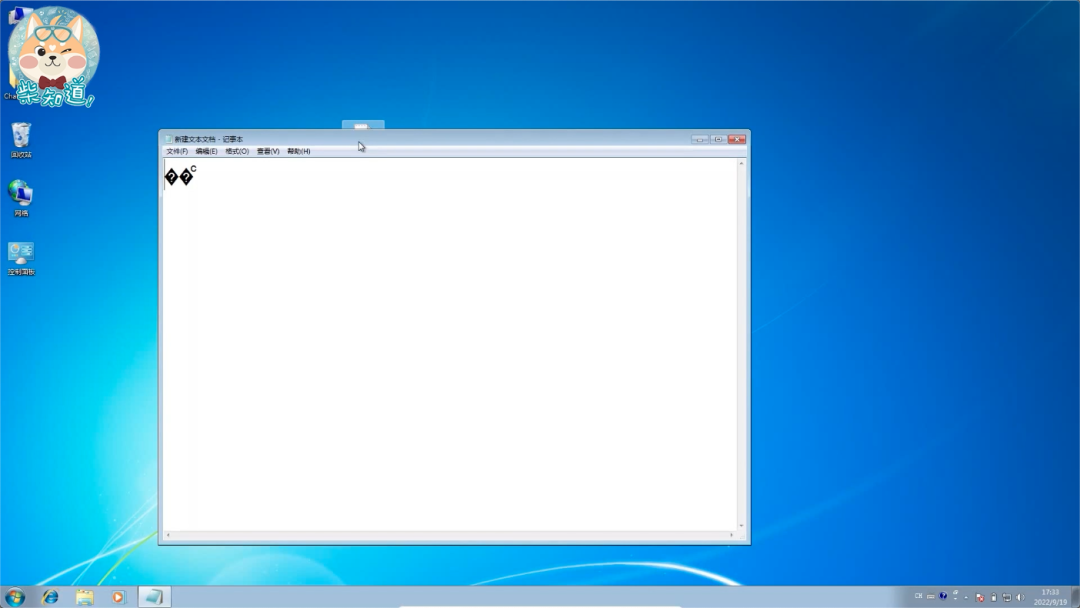Screen dimensions: 1080x608
Task: Show hidden tray icons arrow
Action: pos(966,597)
